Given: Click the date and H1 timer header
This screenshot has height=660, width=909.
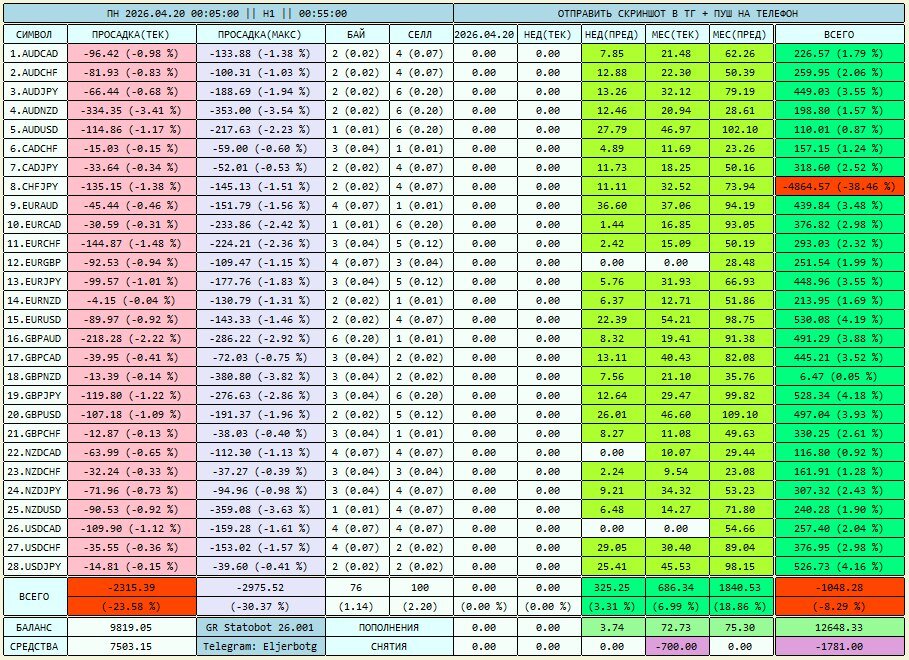Looking at the screenshot, I should 227,13.
